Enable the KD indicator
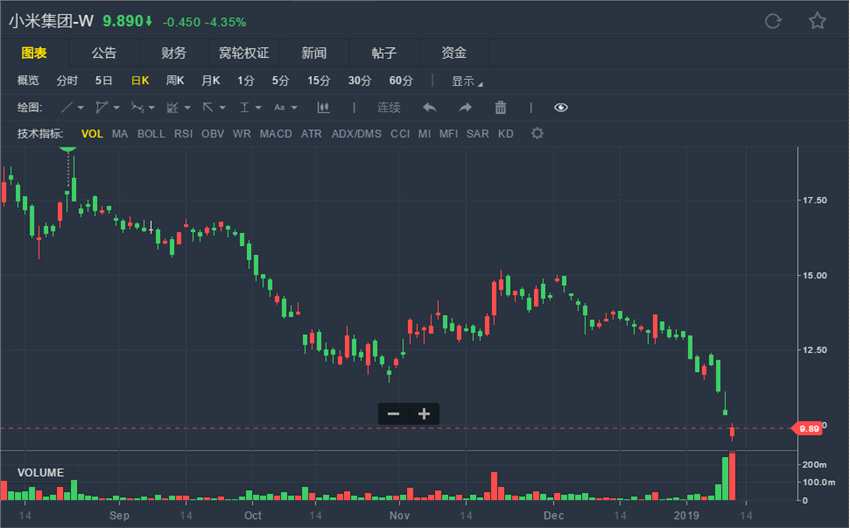Screen dimensions: 850x528 [506, 133]
